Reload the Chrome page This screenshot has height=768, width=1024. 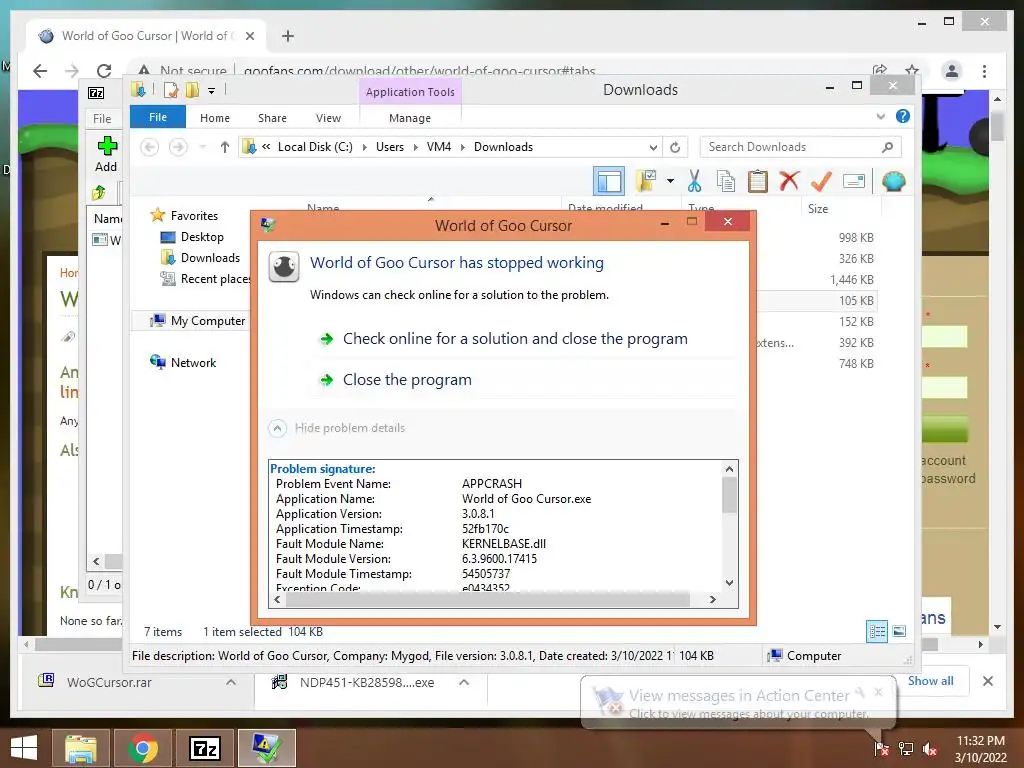(x=104, y=71)
